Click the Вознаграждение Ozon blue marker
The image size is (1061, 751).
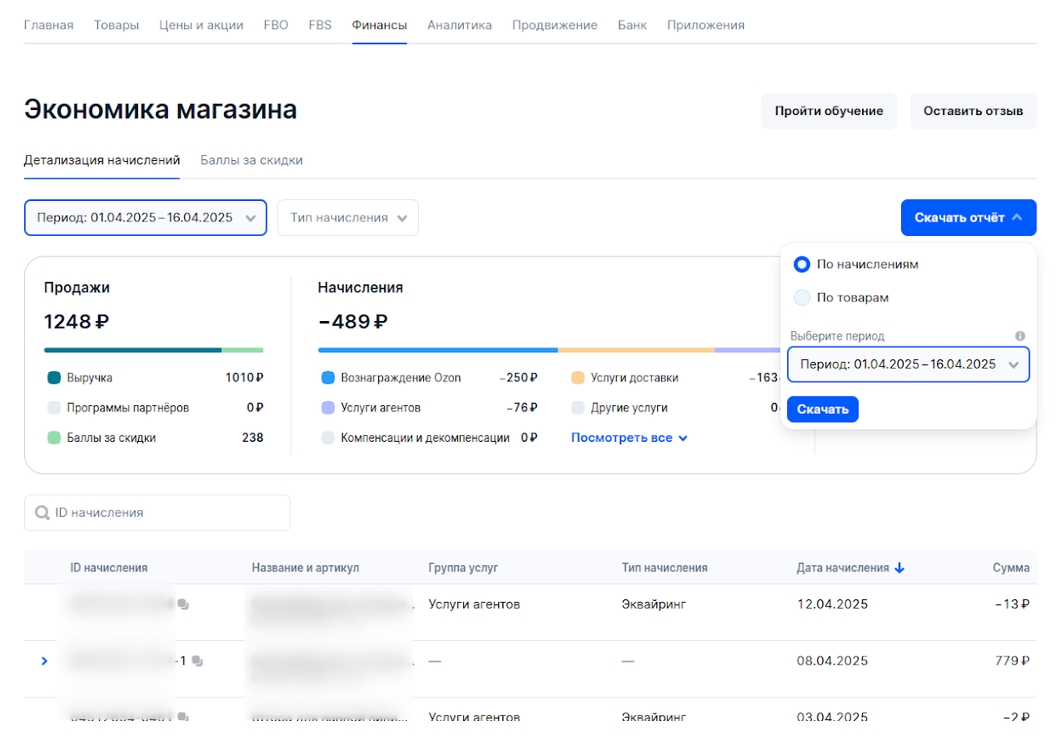coord(328,378)
